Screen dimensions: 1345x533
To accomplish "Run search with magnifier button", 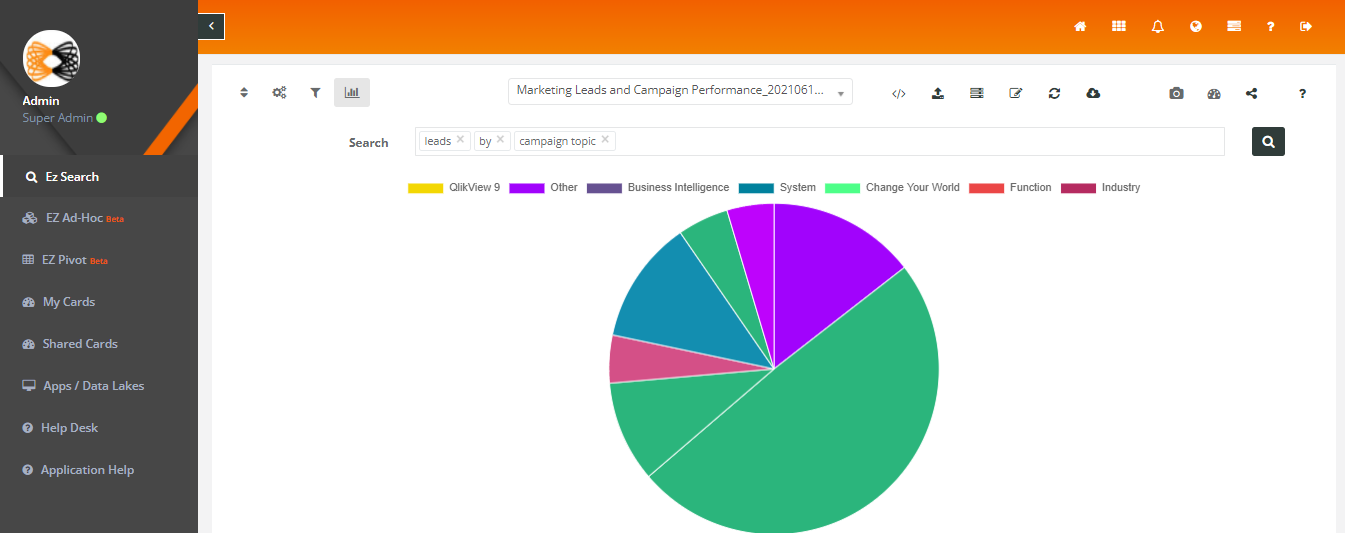I will [x=1268, y=141].
